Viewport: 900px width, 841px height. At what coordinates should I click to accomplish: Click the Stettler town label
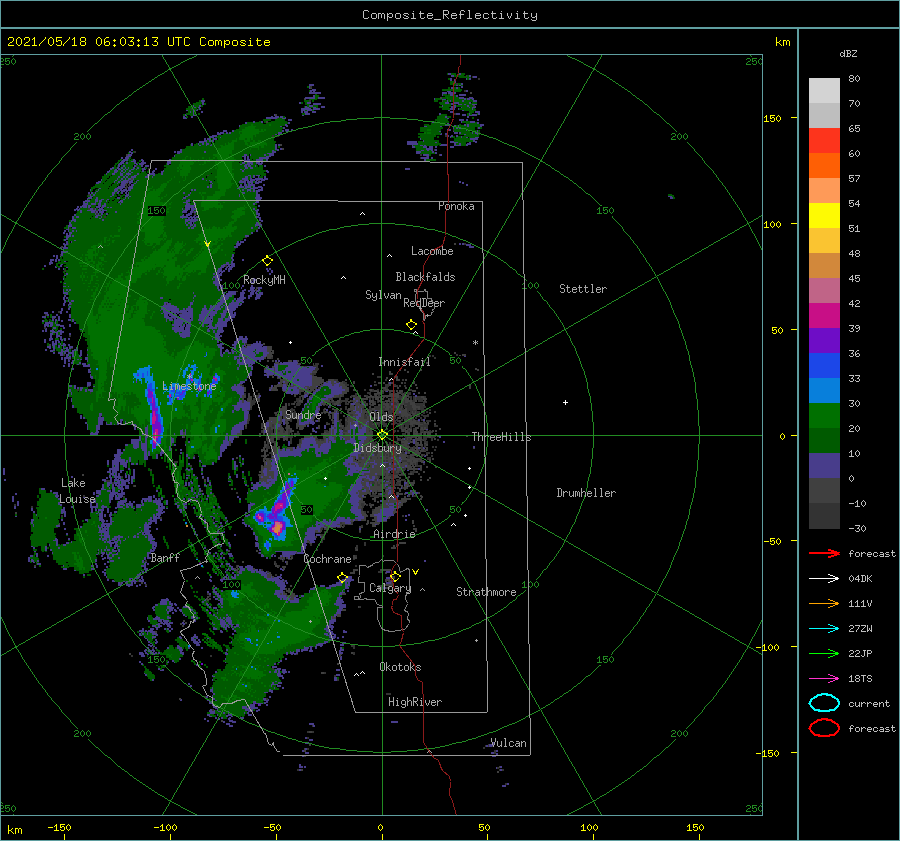click(583, 289)
